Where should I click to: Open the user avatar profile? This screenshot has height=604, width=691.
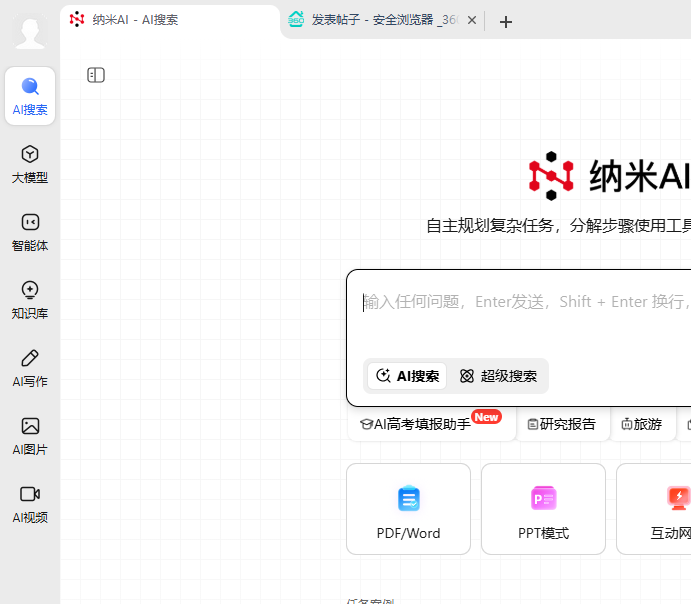30,32
